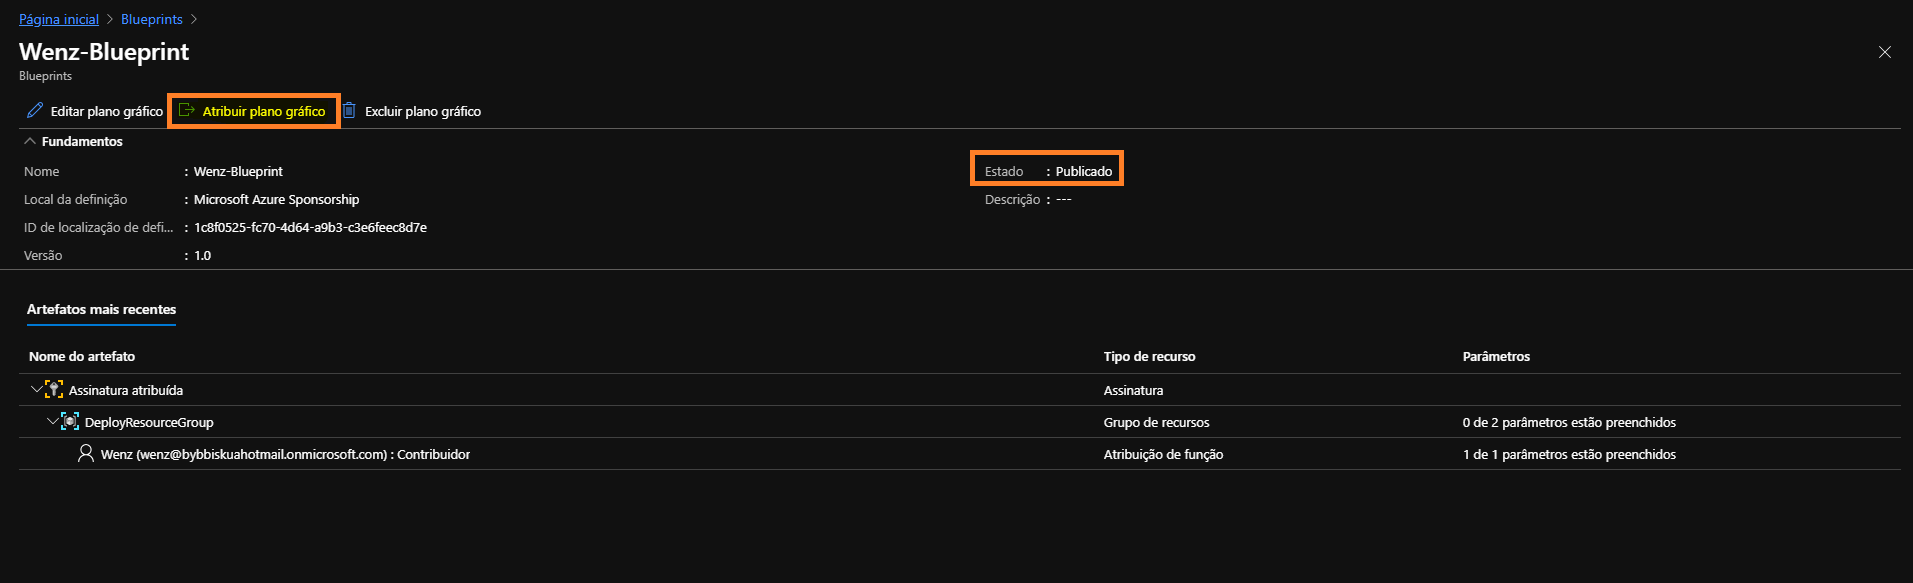
Task: Click the Parâmetros column header
Action: 1496,357
